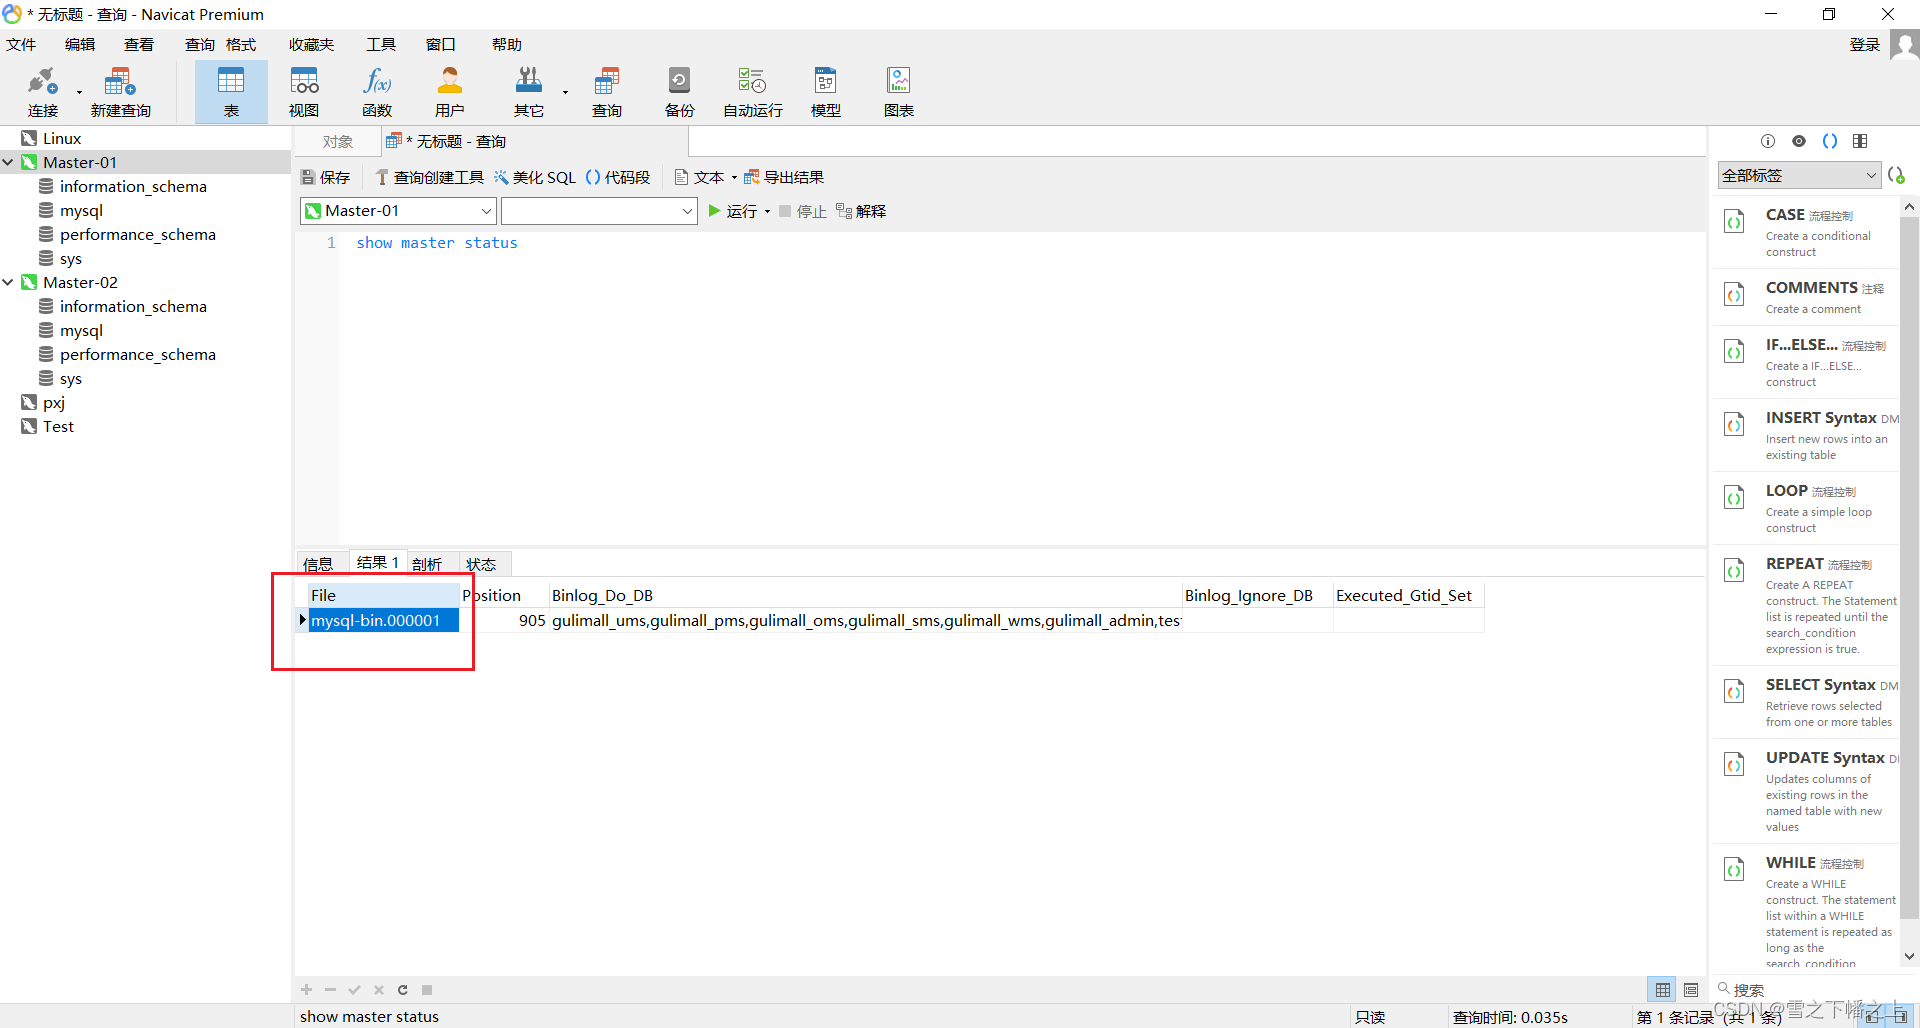Click the add record plus icon

coord(307,990)
